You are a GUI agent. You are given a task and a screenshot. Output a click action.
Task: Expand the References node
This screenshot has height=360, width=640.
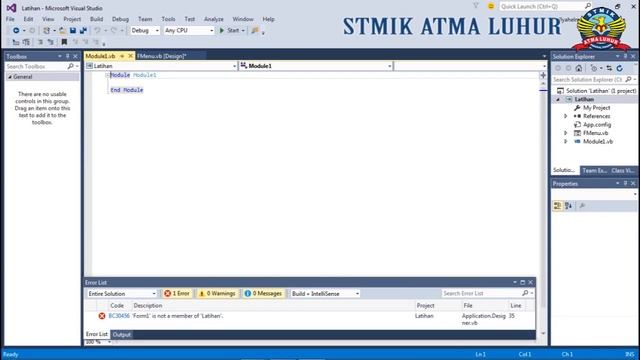pyautogui.click(x=566, y=116)
